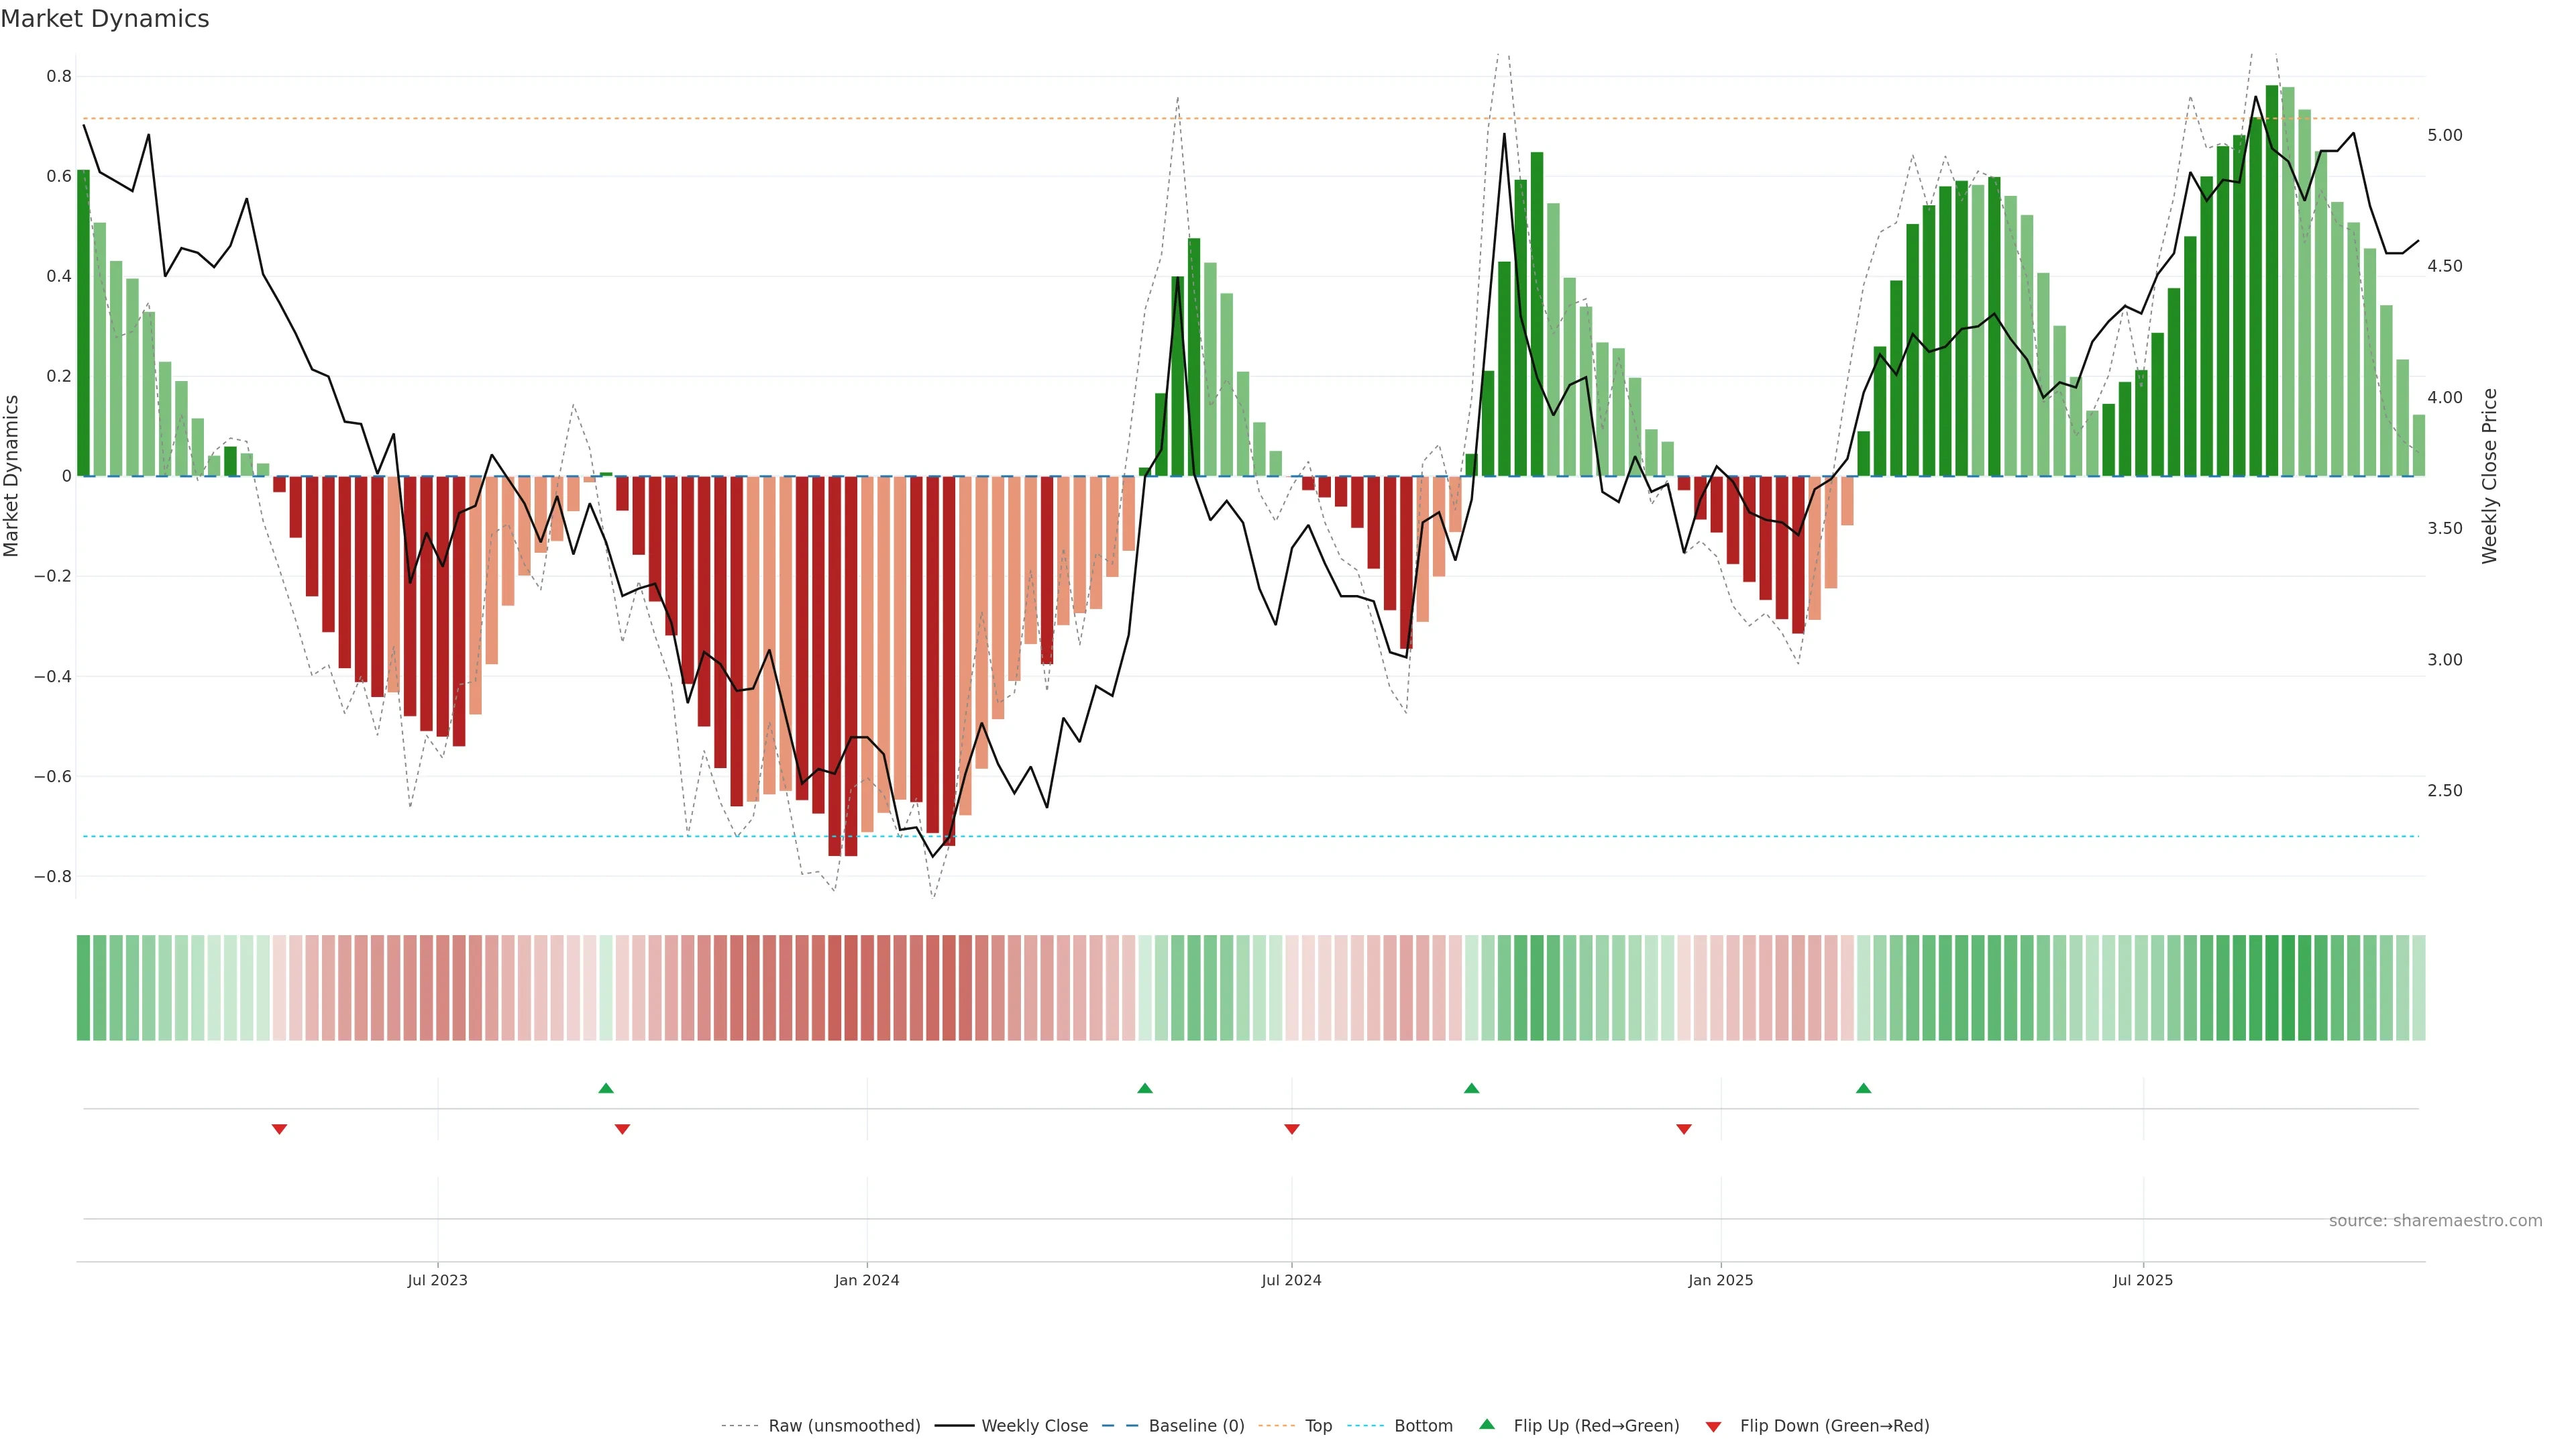Click the Market Dynamics chart title

point(105,19)
